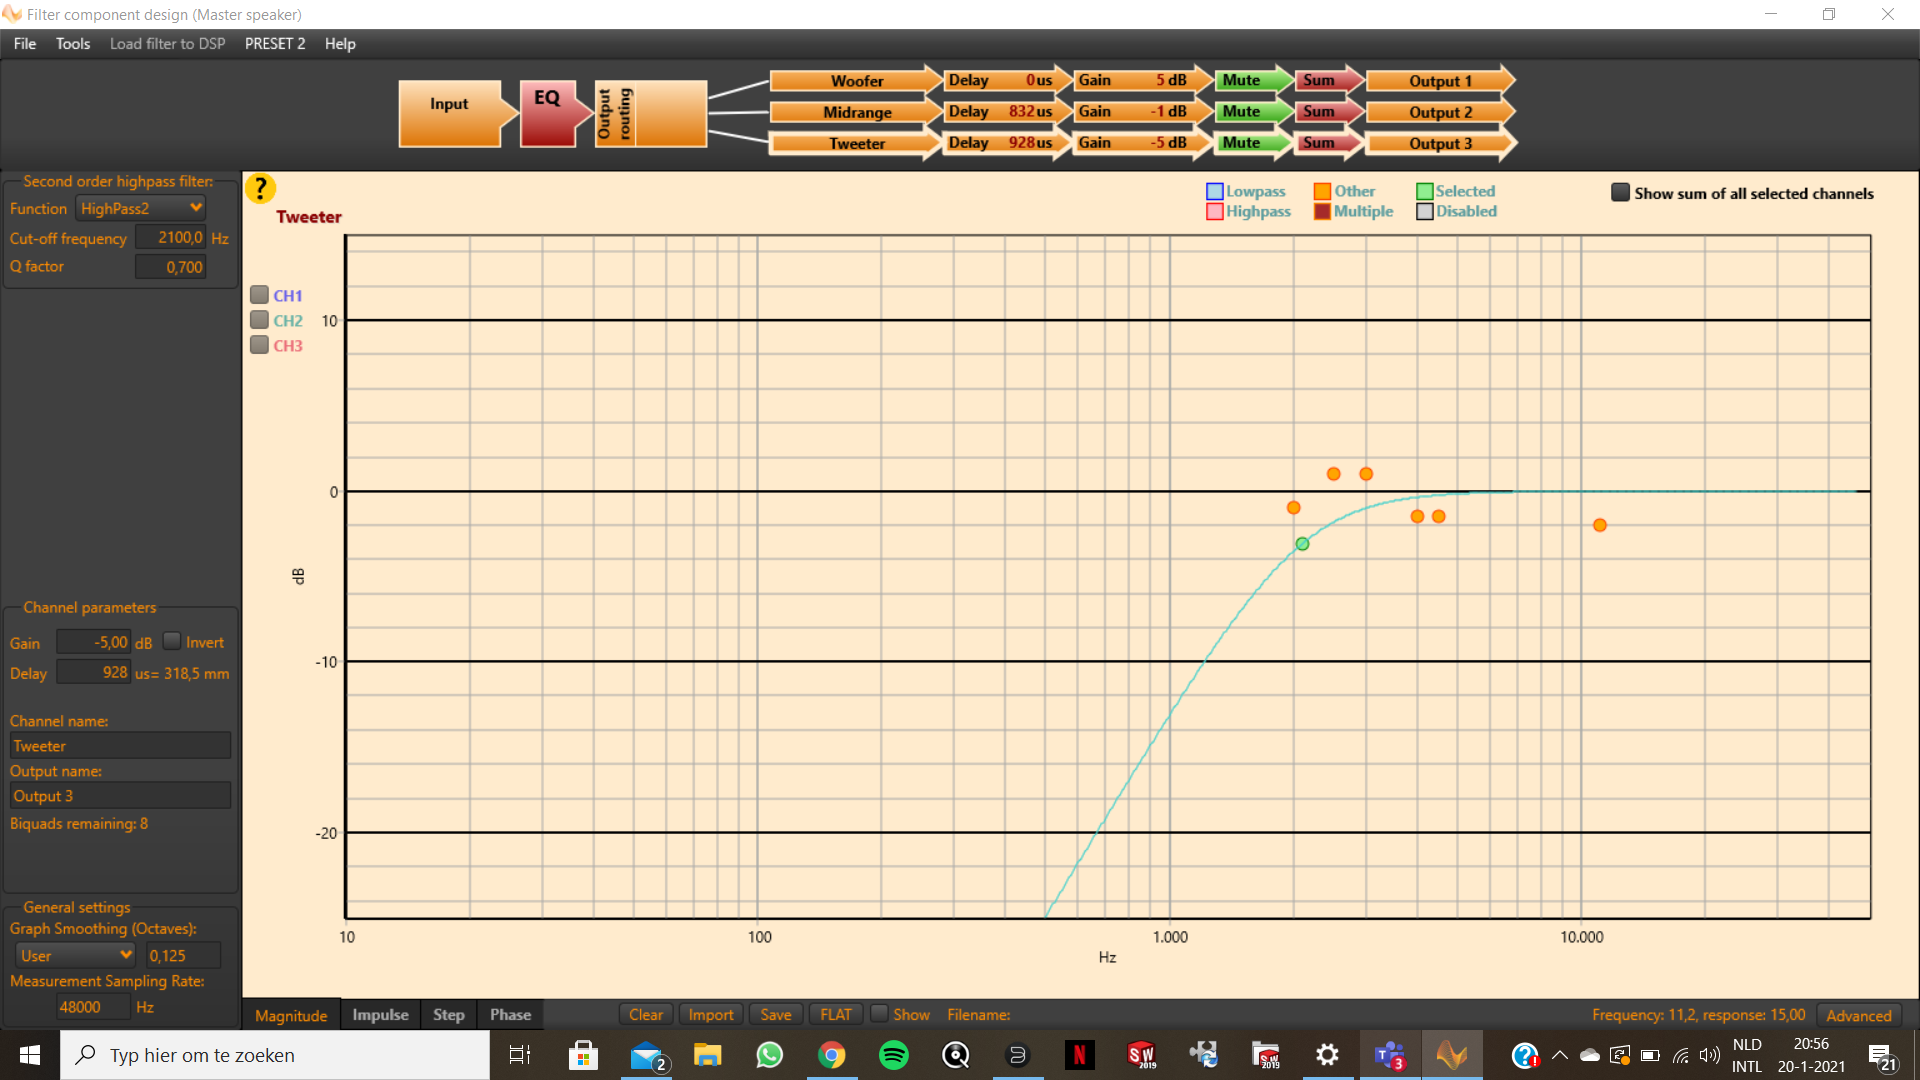Click the Lowpass legend color swatch
Viewport: 1920px width, 1080px height.
coord(1215,191)
